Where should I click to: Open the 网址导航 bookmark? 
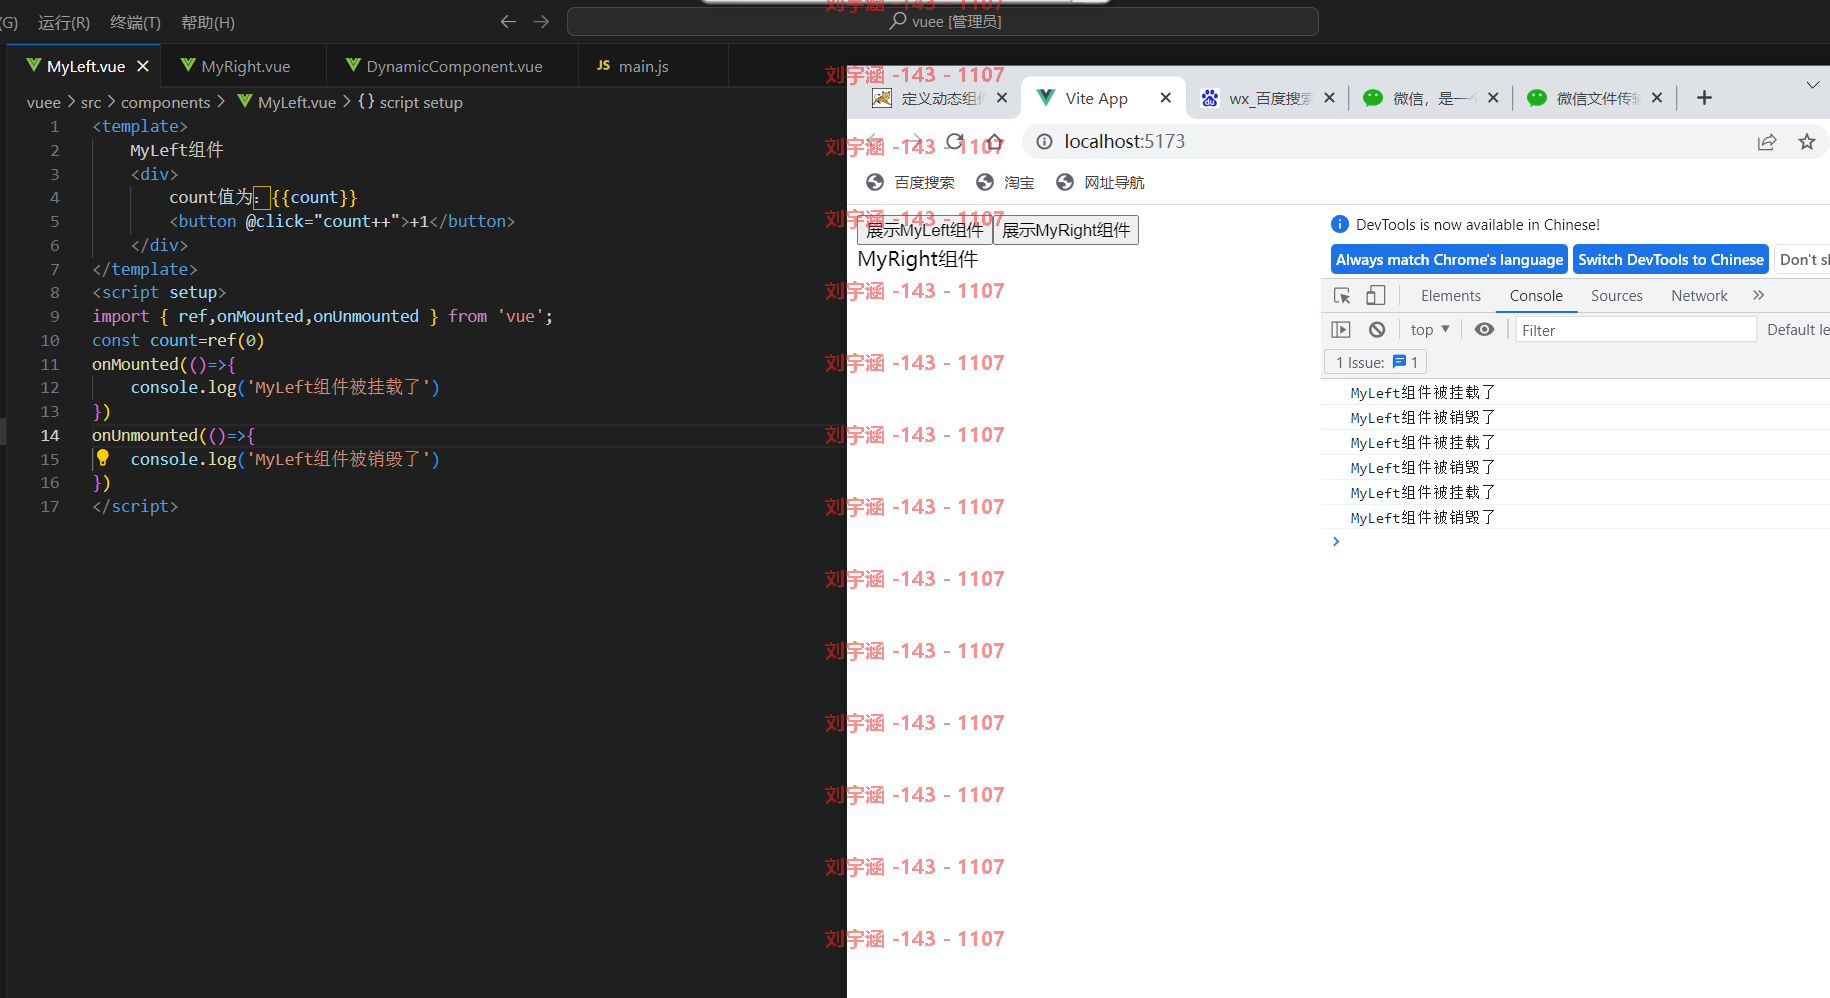coord(1100,182)
